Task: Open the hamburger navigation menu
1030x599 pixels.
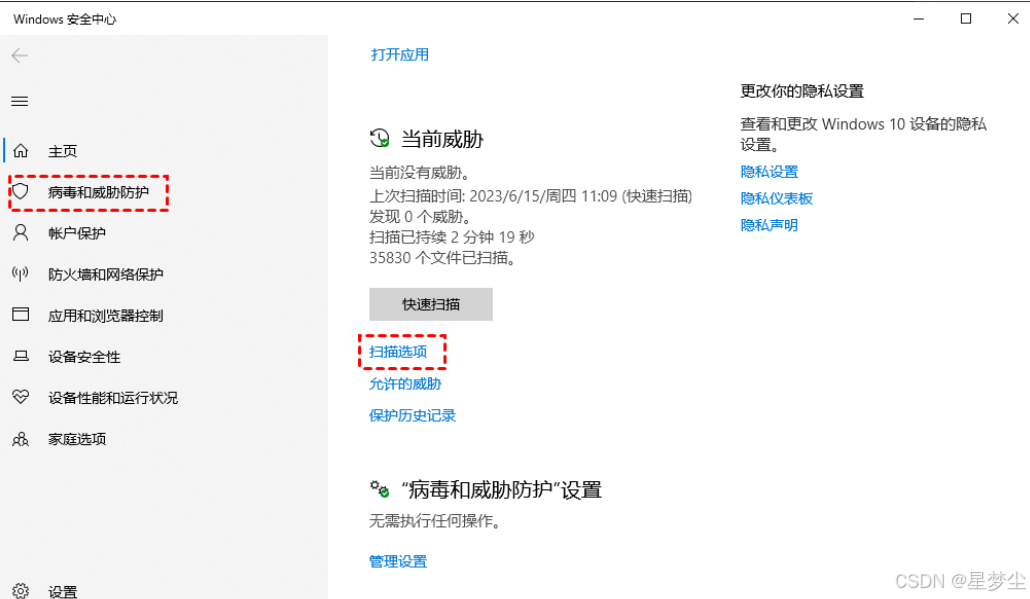Action: pyautogui.click(x=20, y=101)
